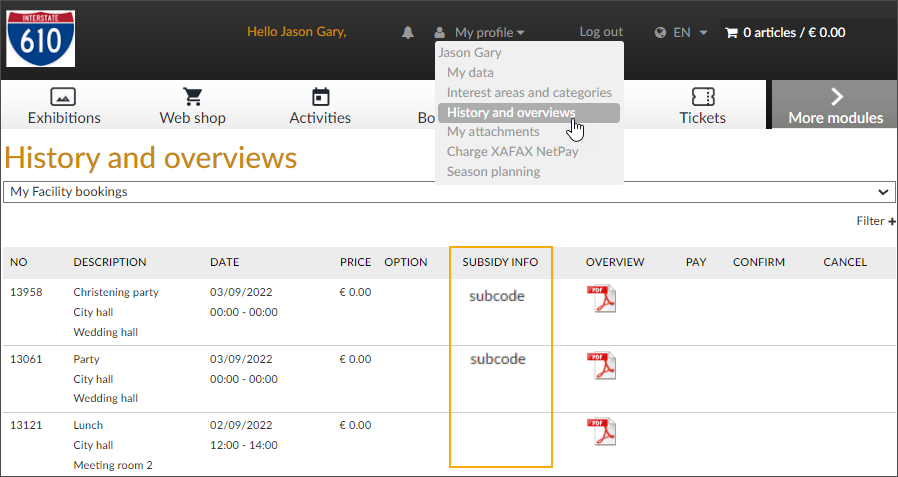The width and height of the screenshot is (898, 477).
Task: Click the 0 articles / € 0.00 text
Action: (794, 33)
